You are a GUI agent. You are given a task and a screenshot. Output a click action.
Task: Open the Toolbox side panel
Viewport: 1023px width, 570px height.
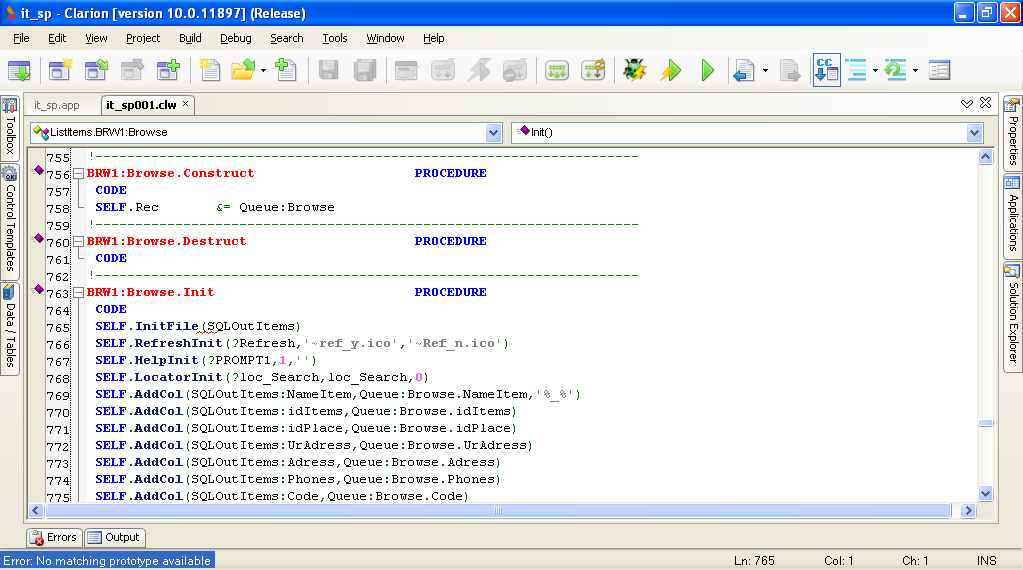tap(10, 128)
